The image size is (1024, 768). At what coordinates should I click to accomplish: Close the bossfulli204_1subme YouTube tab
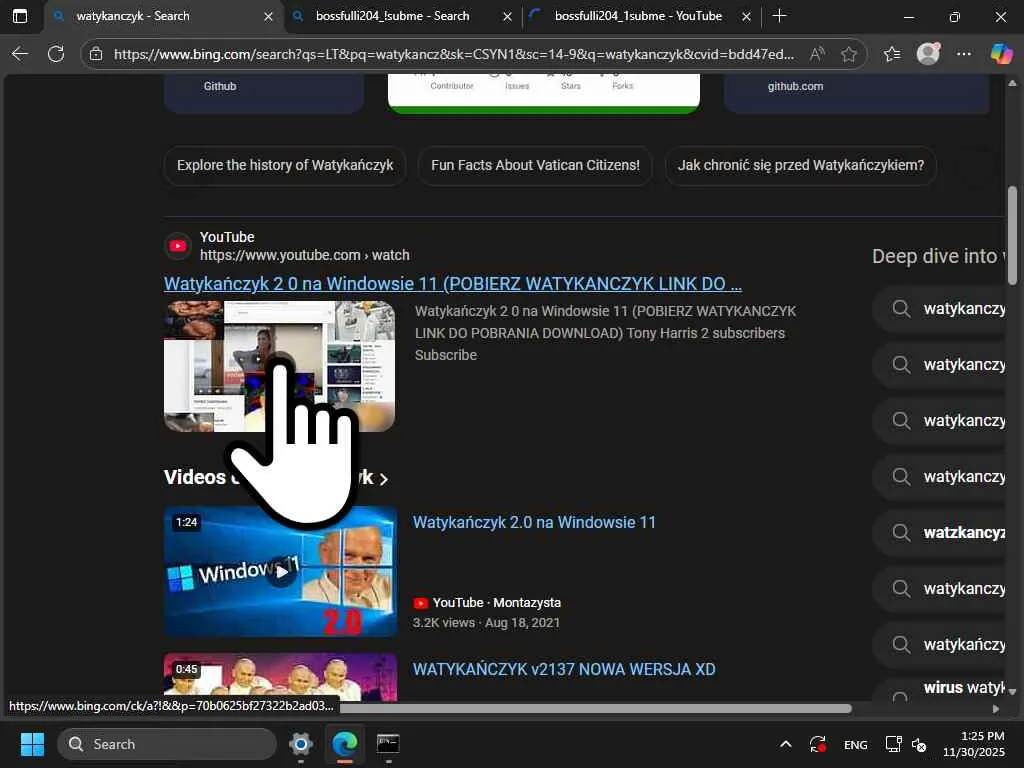[x=746, y=16]
